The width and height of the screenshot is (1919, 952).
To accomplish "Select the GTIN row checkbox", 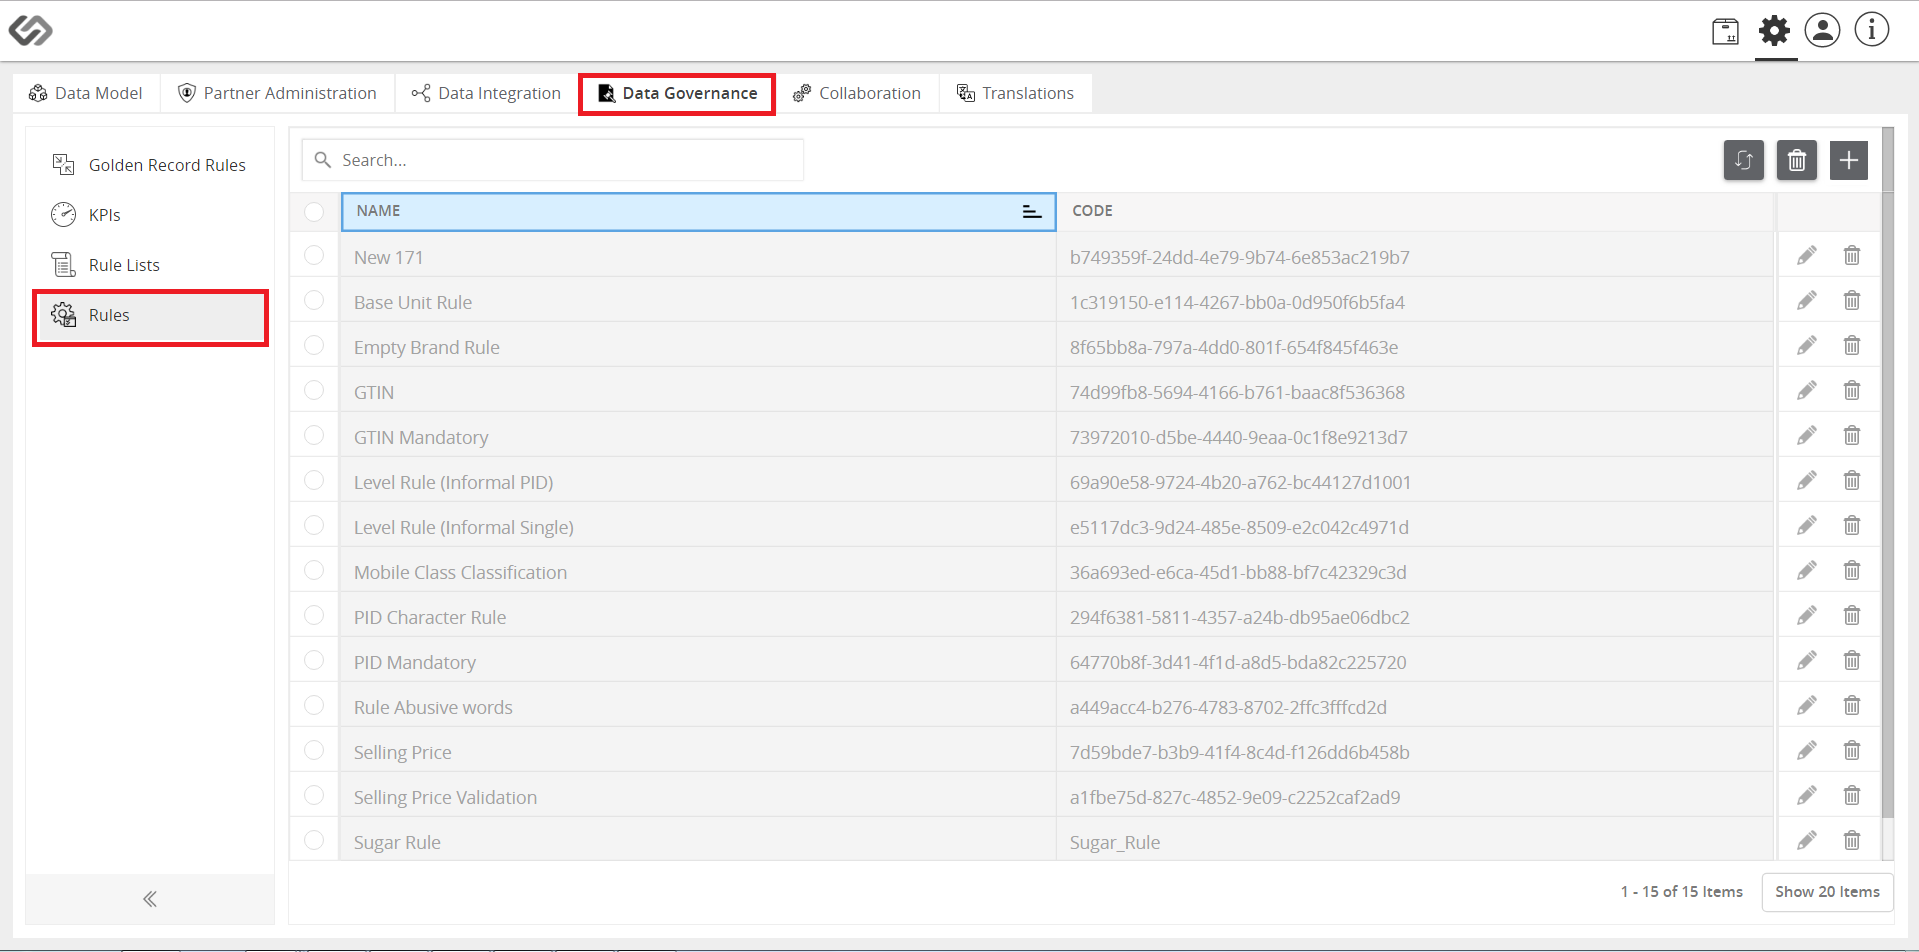I will [314, 390].
